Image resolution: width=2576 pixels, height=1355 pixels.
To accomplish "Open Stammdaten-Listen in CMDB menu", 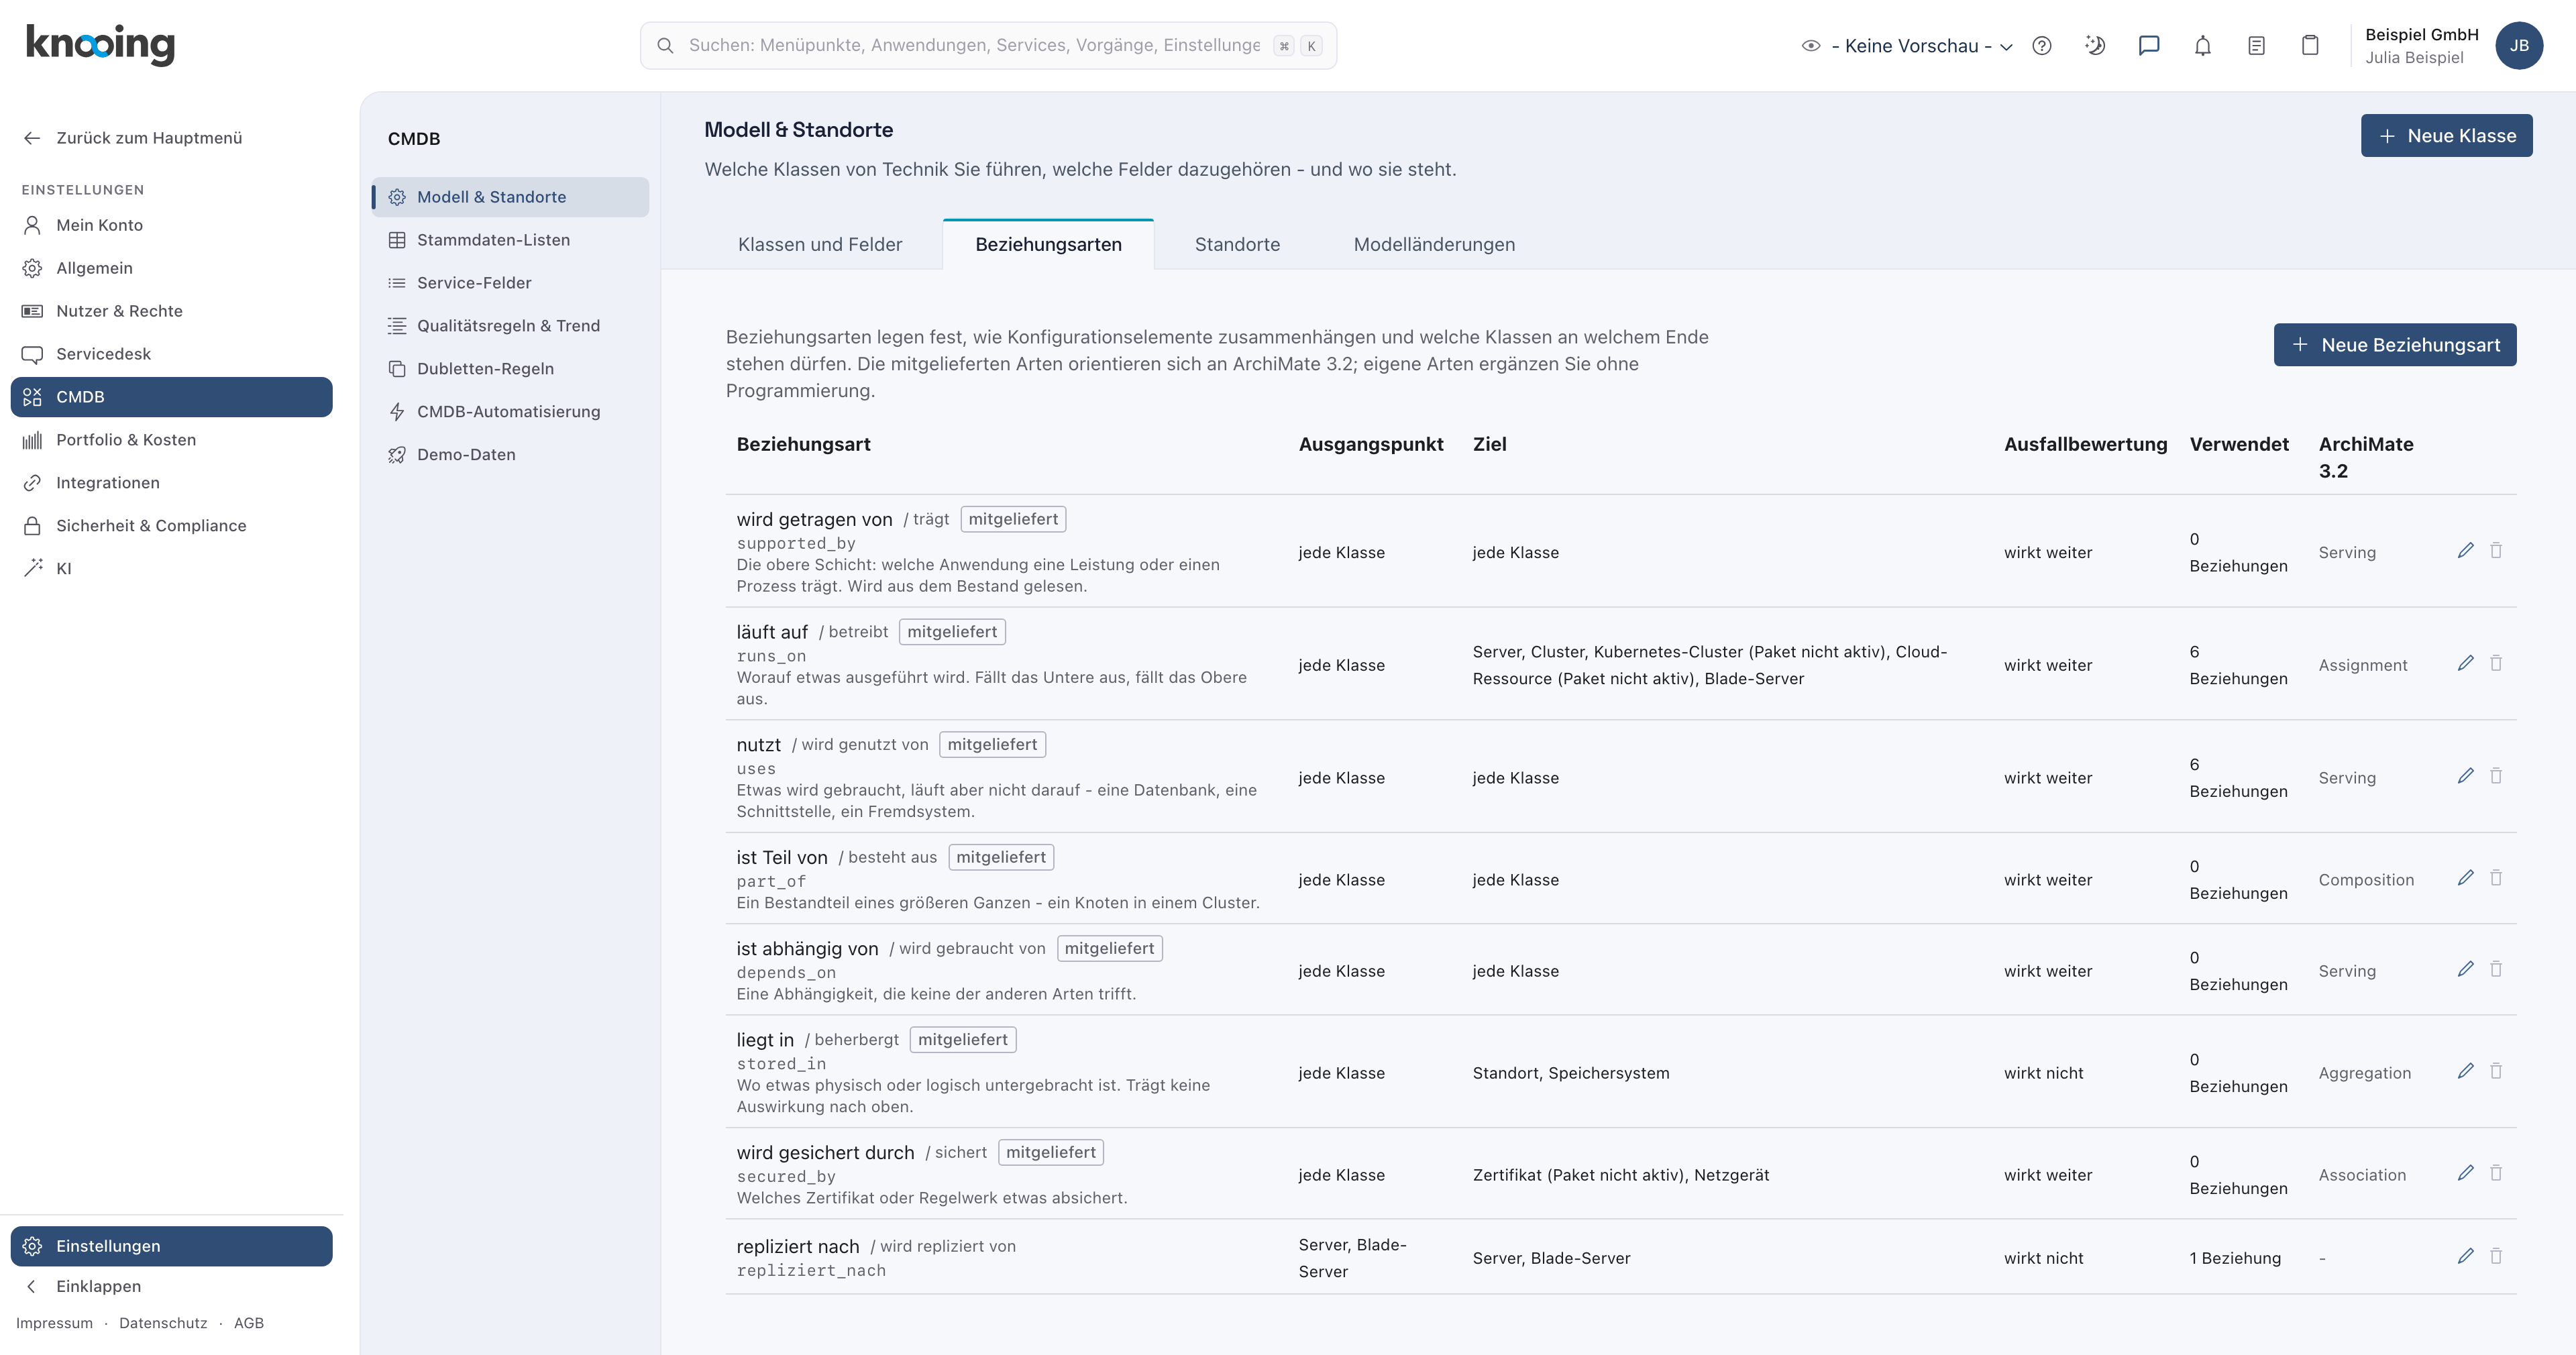I will 510,240.
